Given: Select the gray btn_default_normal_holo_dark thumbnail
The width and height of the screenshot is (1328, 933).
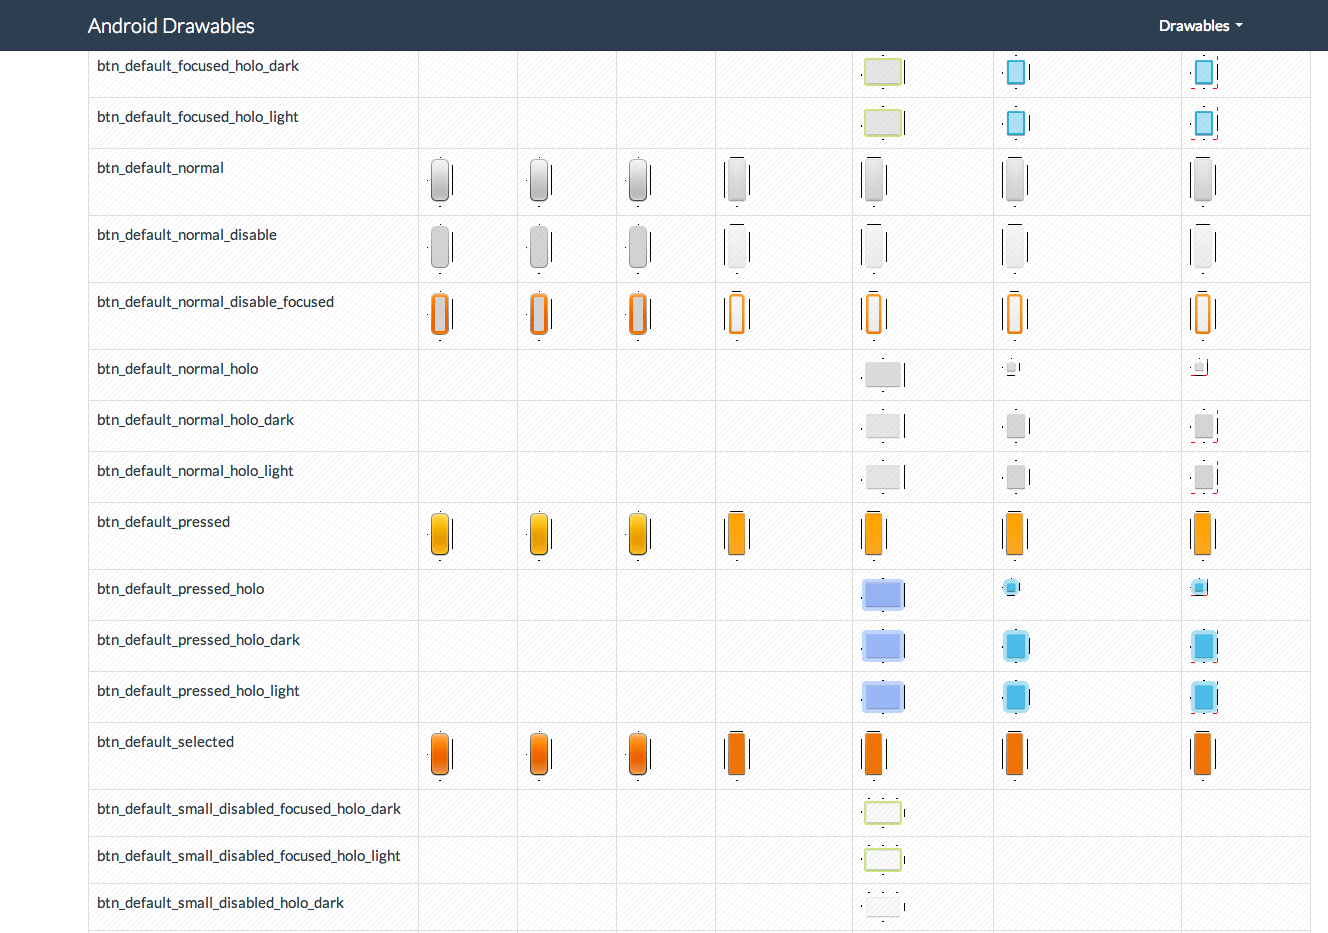Looking at the screenshot, I should click(883, 425).
